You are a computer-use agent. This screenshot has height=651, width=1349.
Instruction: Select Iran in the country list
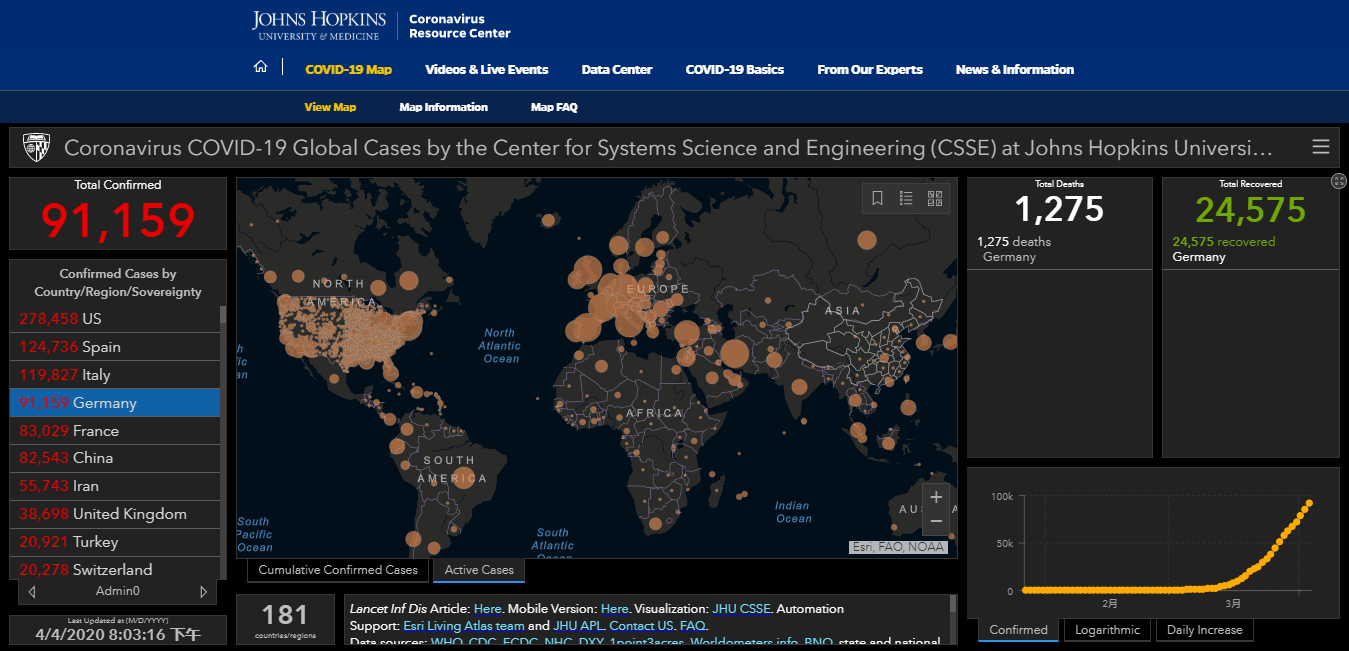coord(115,486)
